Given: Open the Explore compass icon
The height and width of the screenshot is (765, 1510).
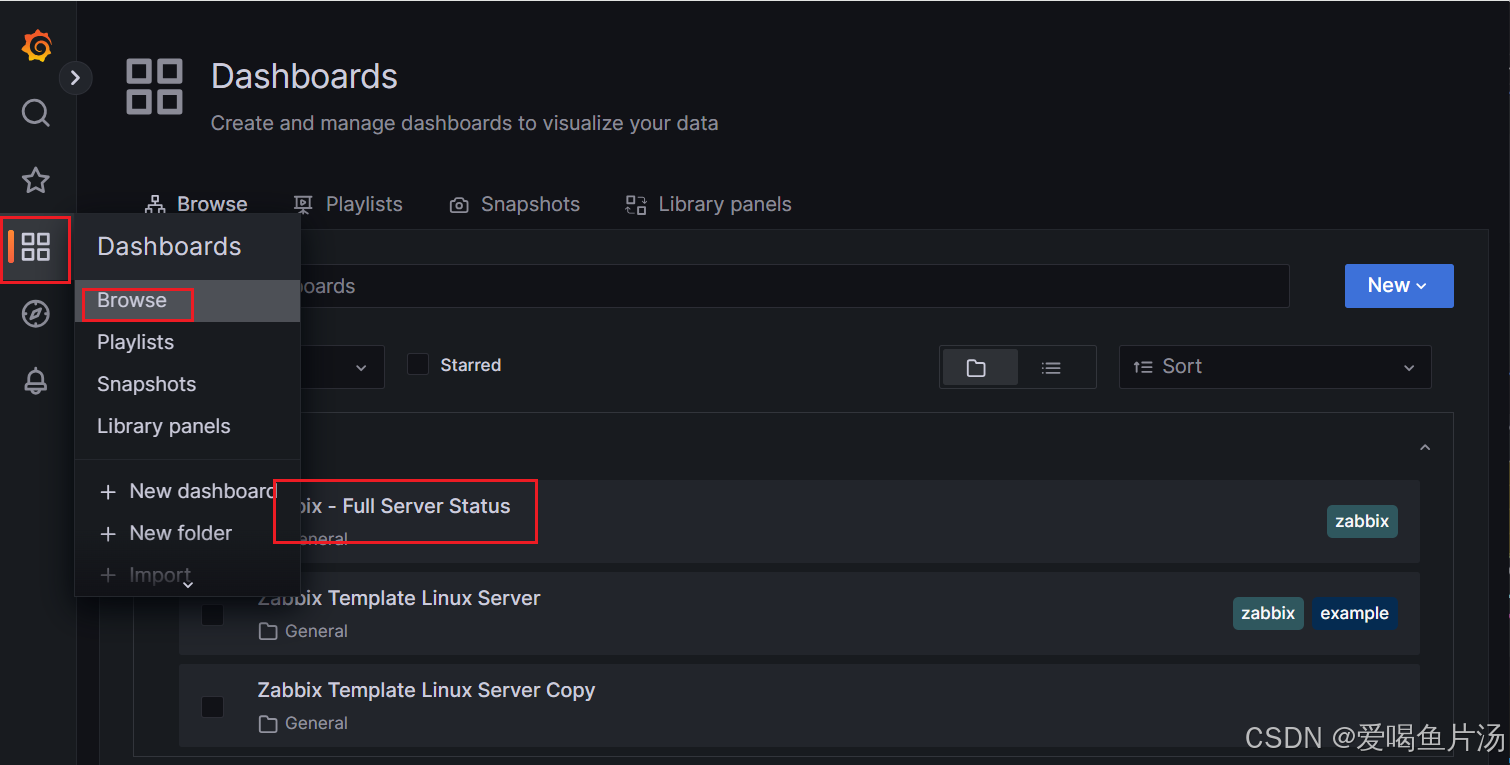Looking at the screenshot, I should (x=36, y=314).
